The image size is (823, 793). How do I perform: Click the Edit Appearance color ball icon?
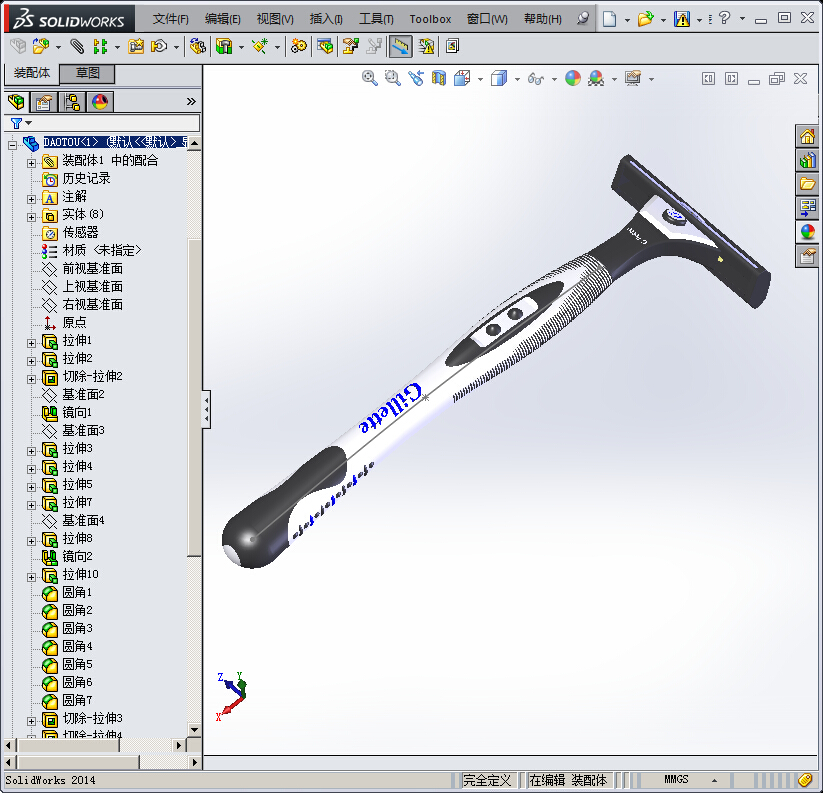pos(573,79)
